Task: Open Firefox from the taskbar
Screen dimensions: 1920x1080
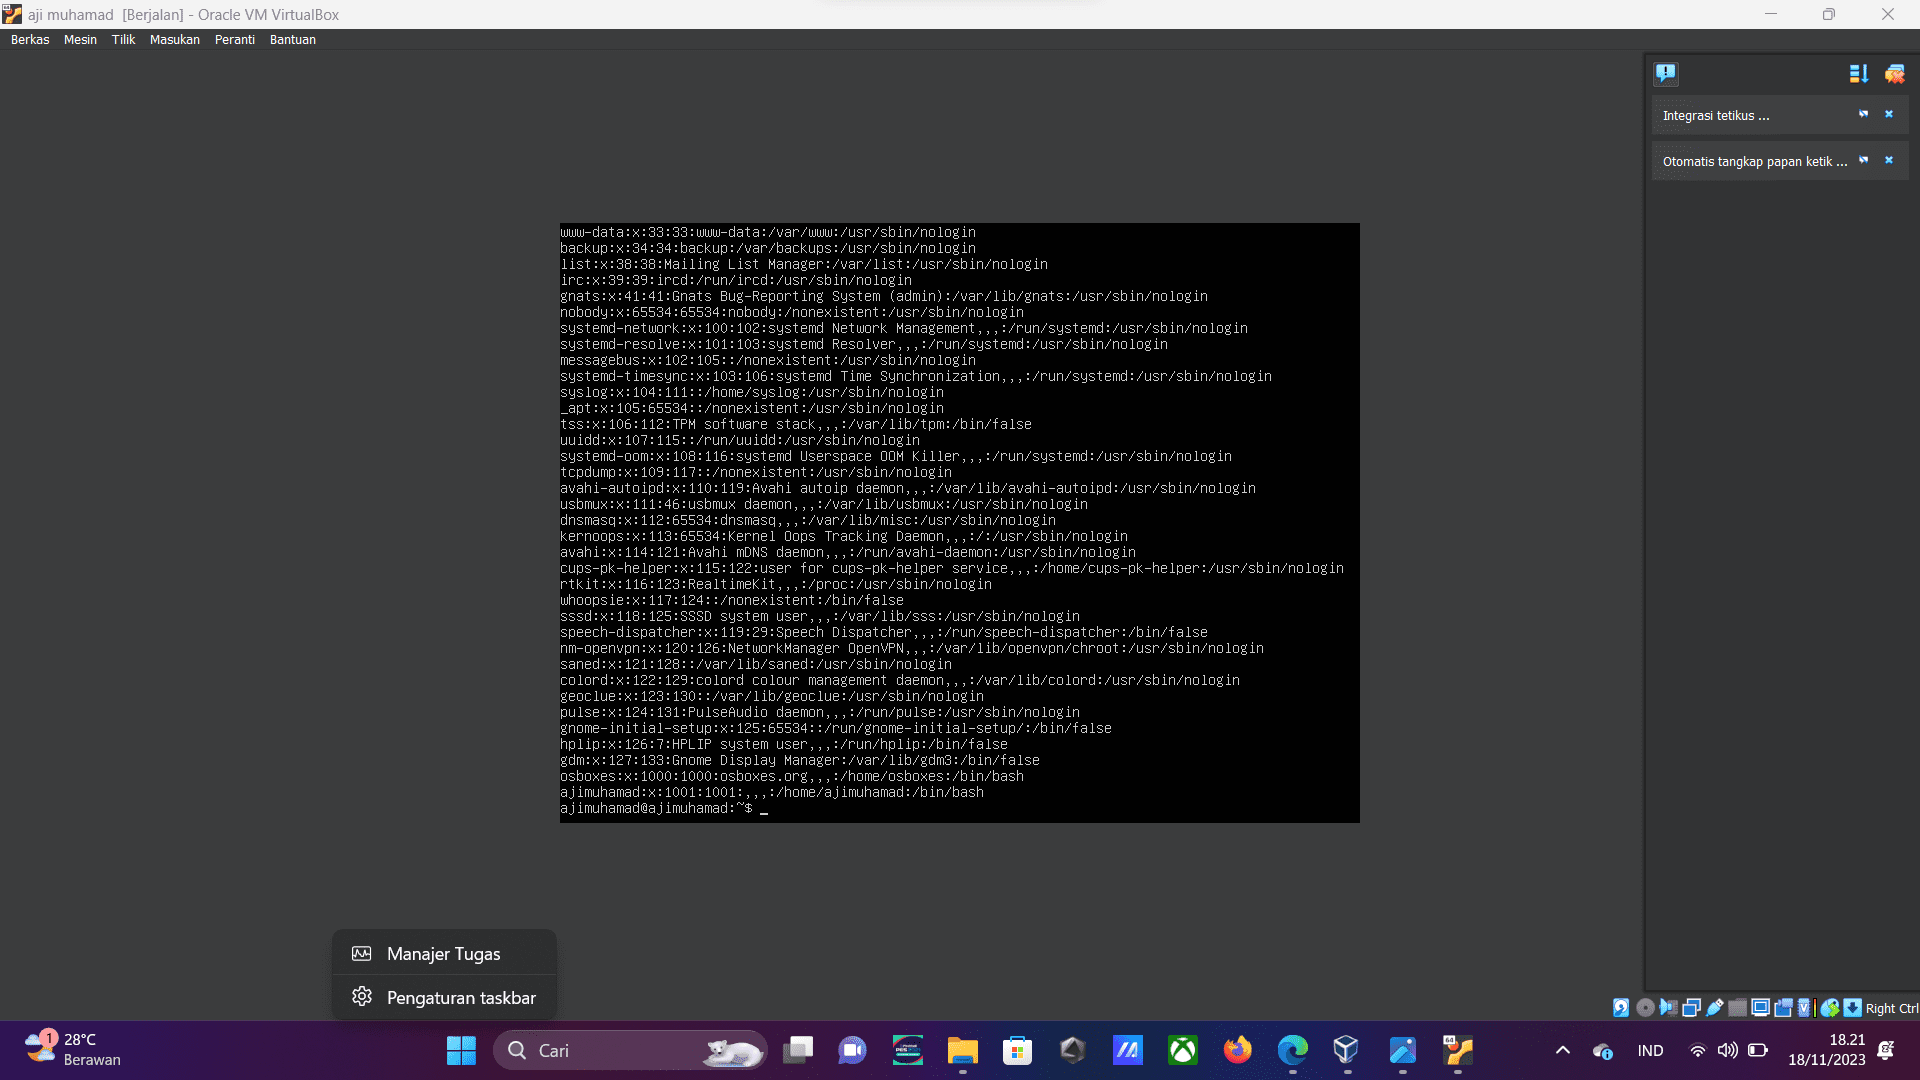Action: click(x=1238, y=1050)
